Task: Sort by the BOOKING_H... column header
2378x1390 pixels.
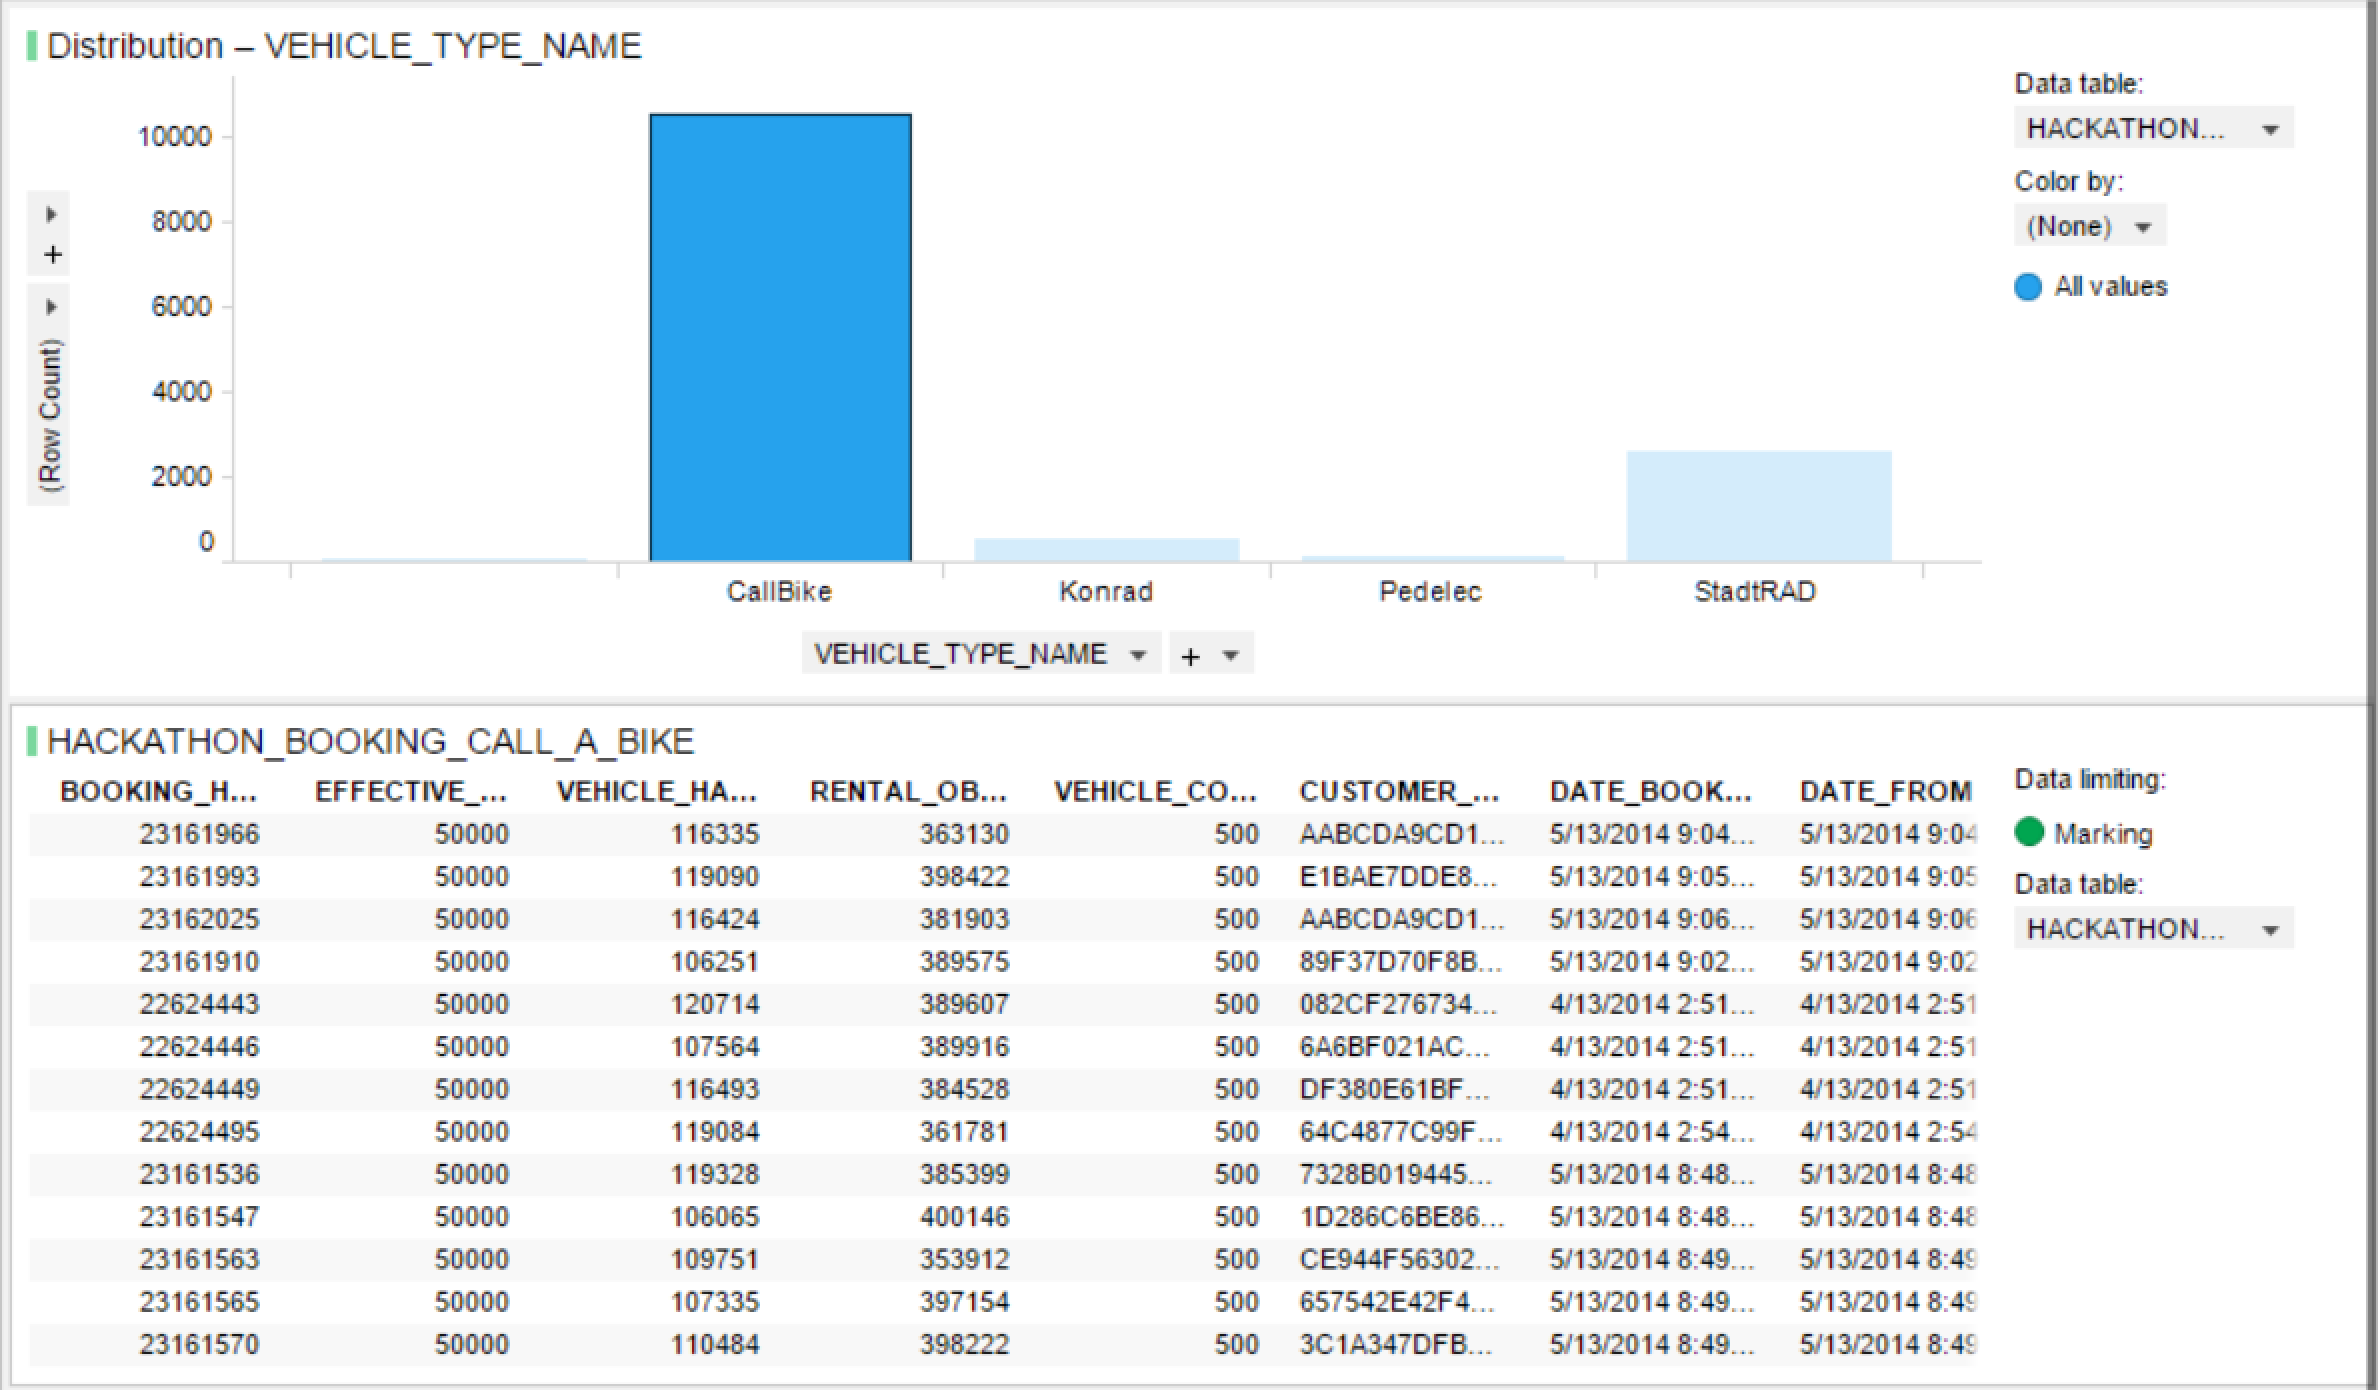Action: click(x=158, y=791)
